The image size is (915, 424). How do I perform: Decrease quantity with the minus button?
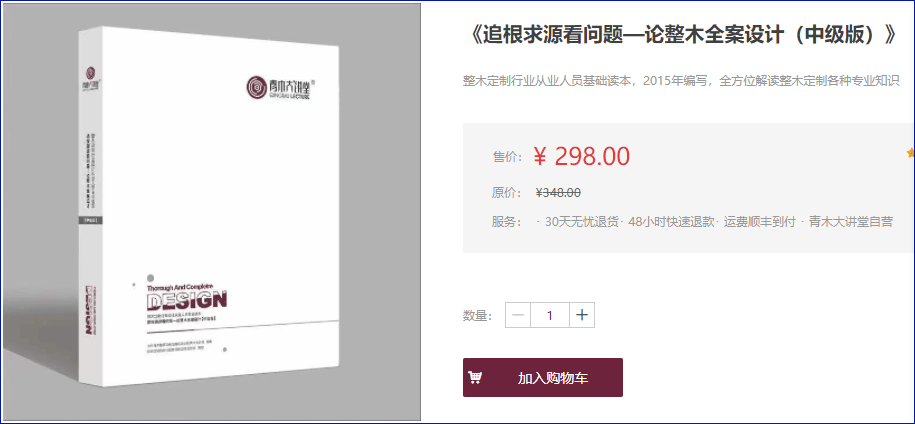(x=518, y=316)
